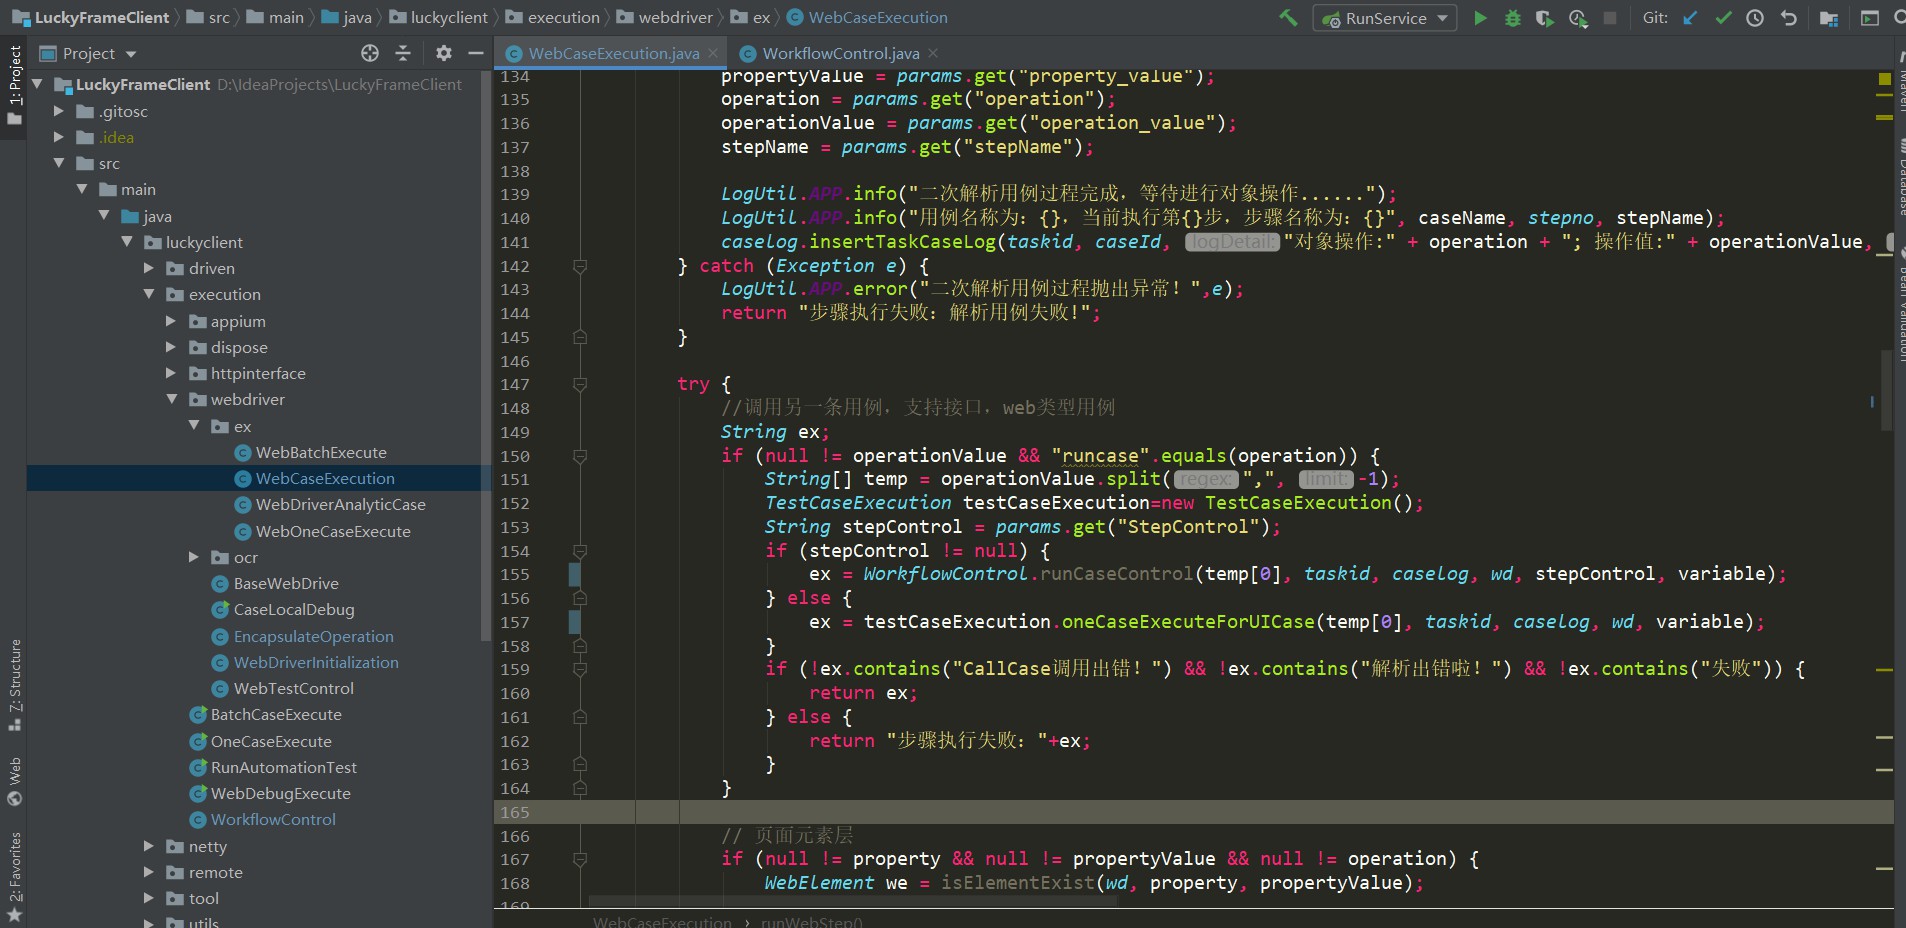
Task: Toggle code folding at line 142
Action: pyautogui.click(x=579, y=266)
